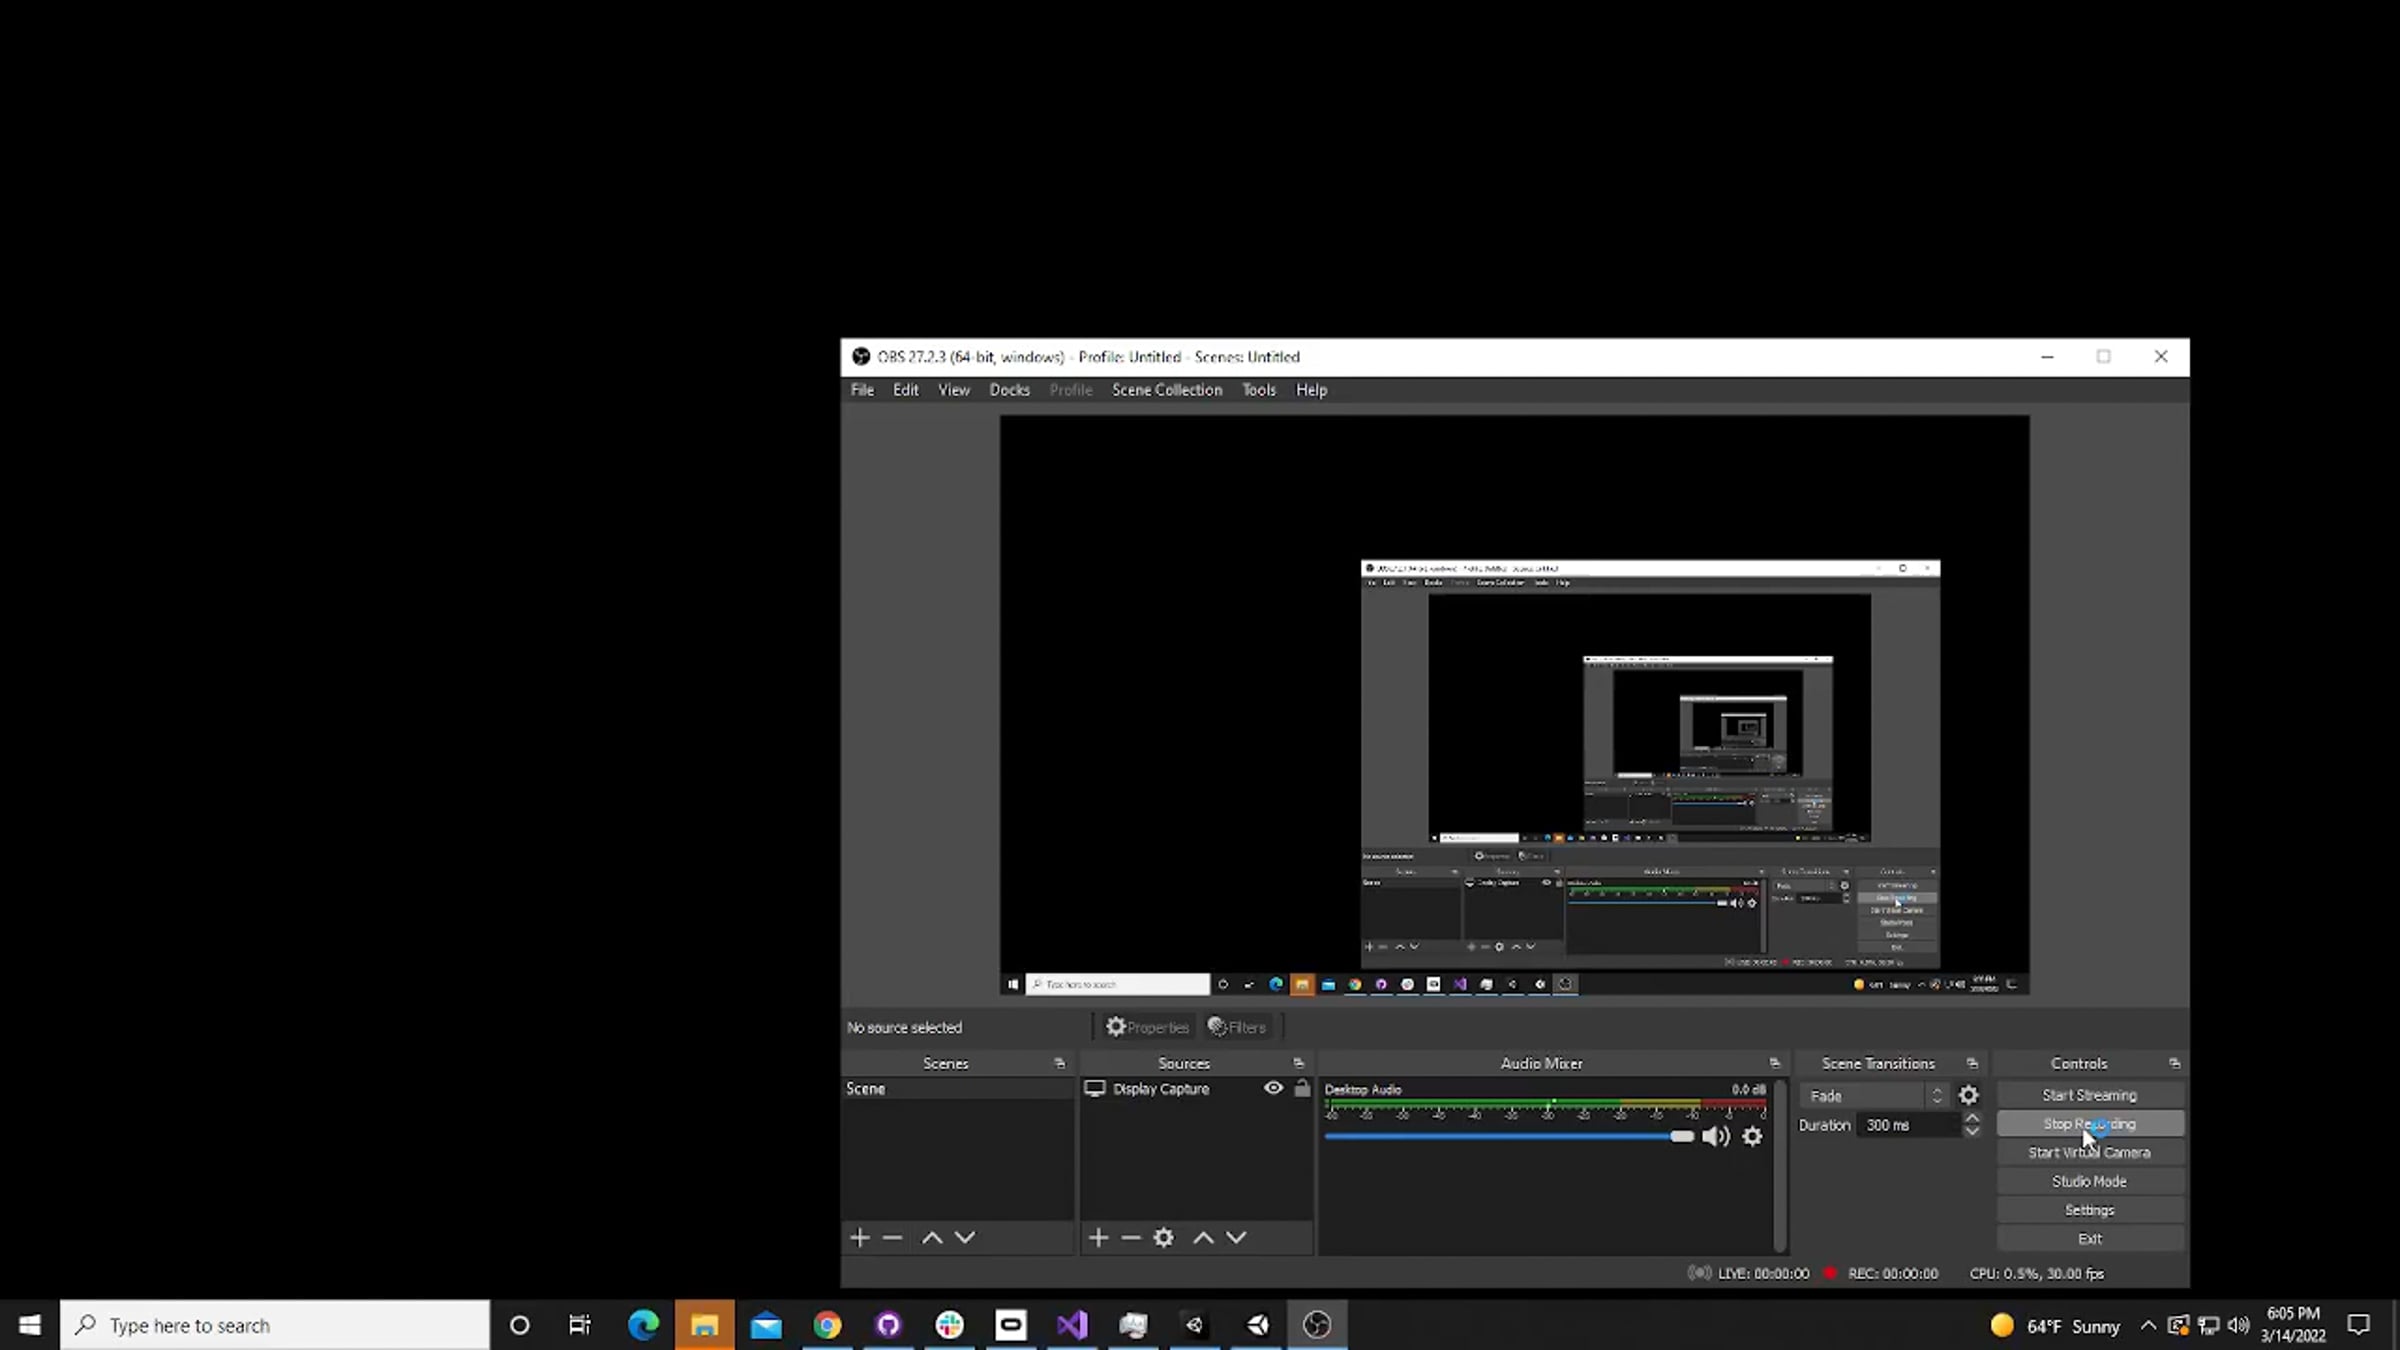Click the Filters button above Sources
This screenshot has height=1350, width=2400.
pos(1237,1027)
